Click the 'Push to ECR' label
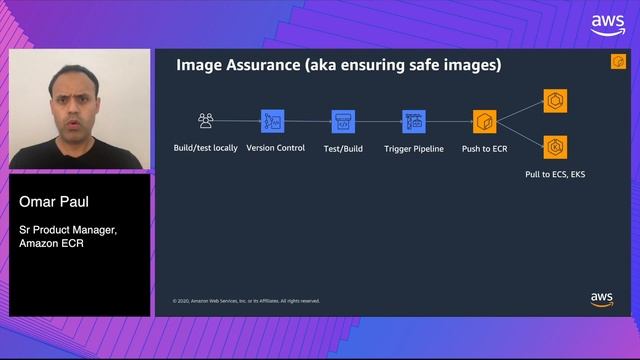This screenshot has height=360, width=640. click(x=484, y=149)
